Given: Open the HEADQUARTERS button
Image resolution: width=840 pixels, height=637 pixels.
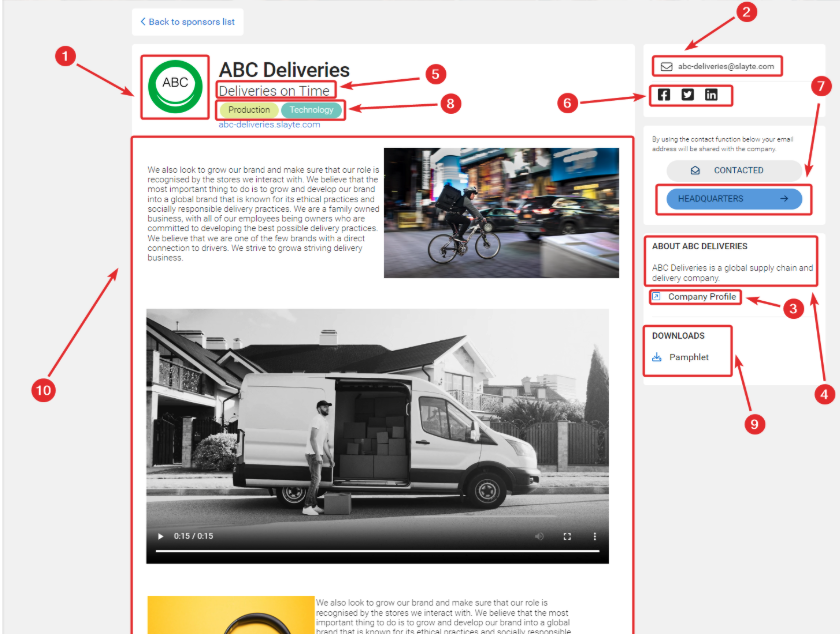Looking at the screenshot, I should [x=734, y=199].
